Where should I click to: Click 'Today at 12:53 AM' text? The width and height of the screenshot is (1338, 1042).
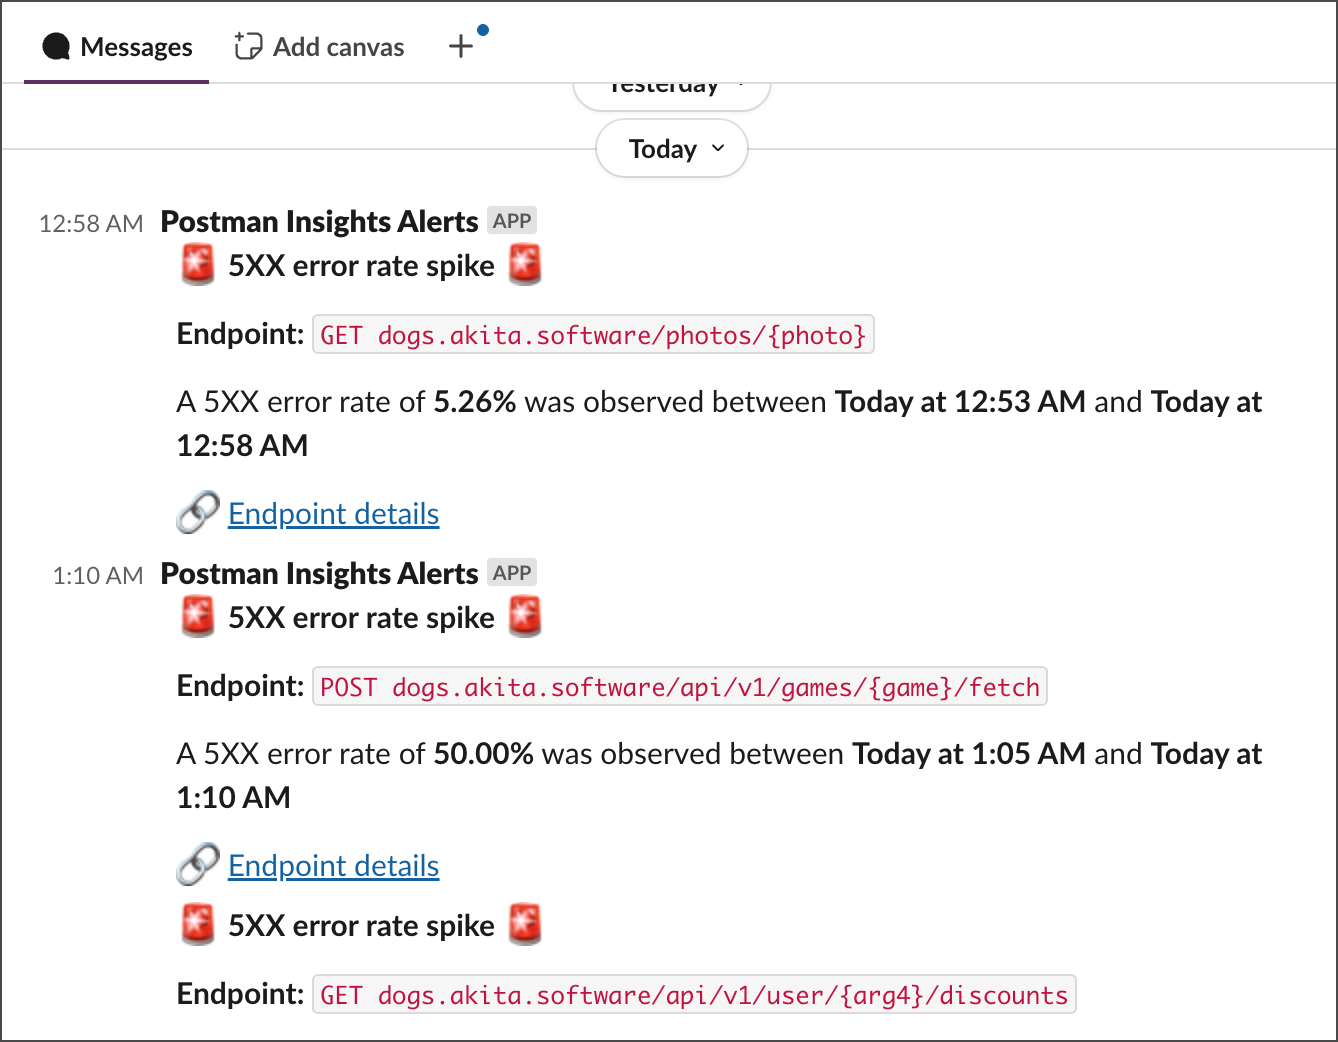[x=960, y=402]
